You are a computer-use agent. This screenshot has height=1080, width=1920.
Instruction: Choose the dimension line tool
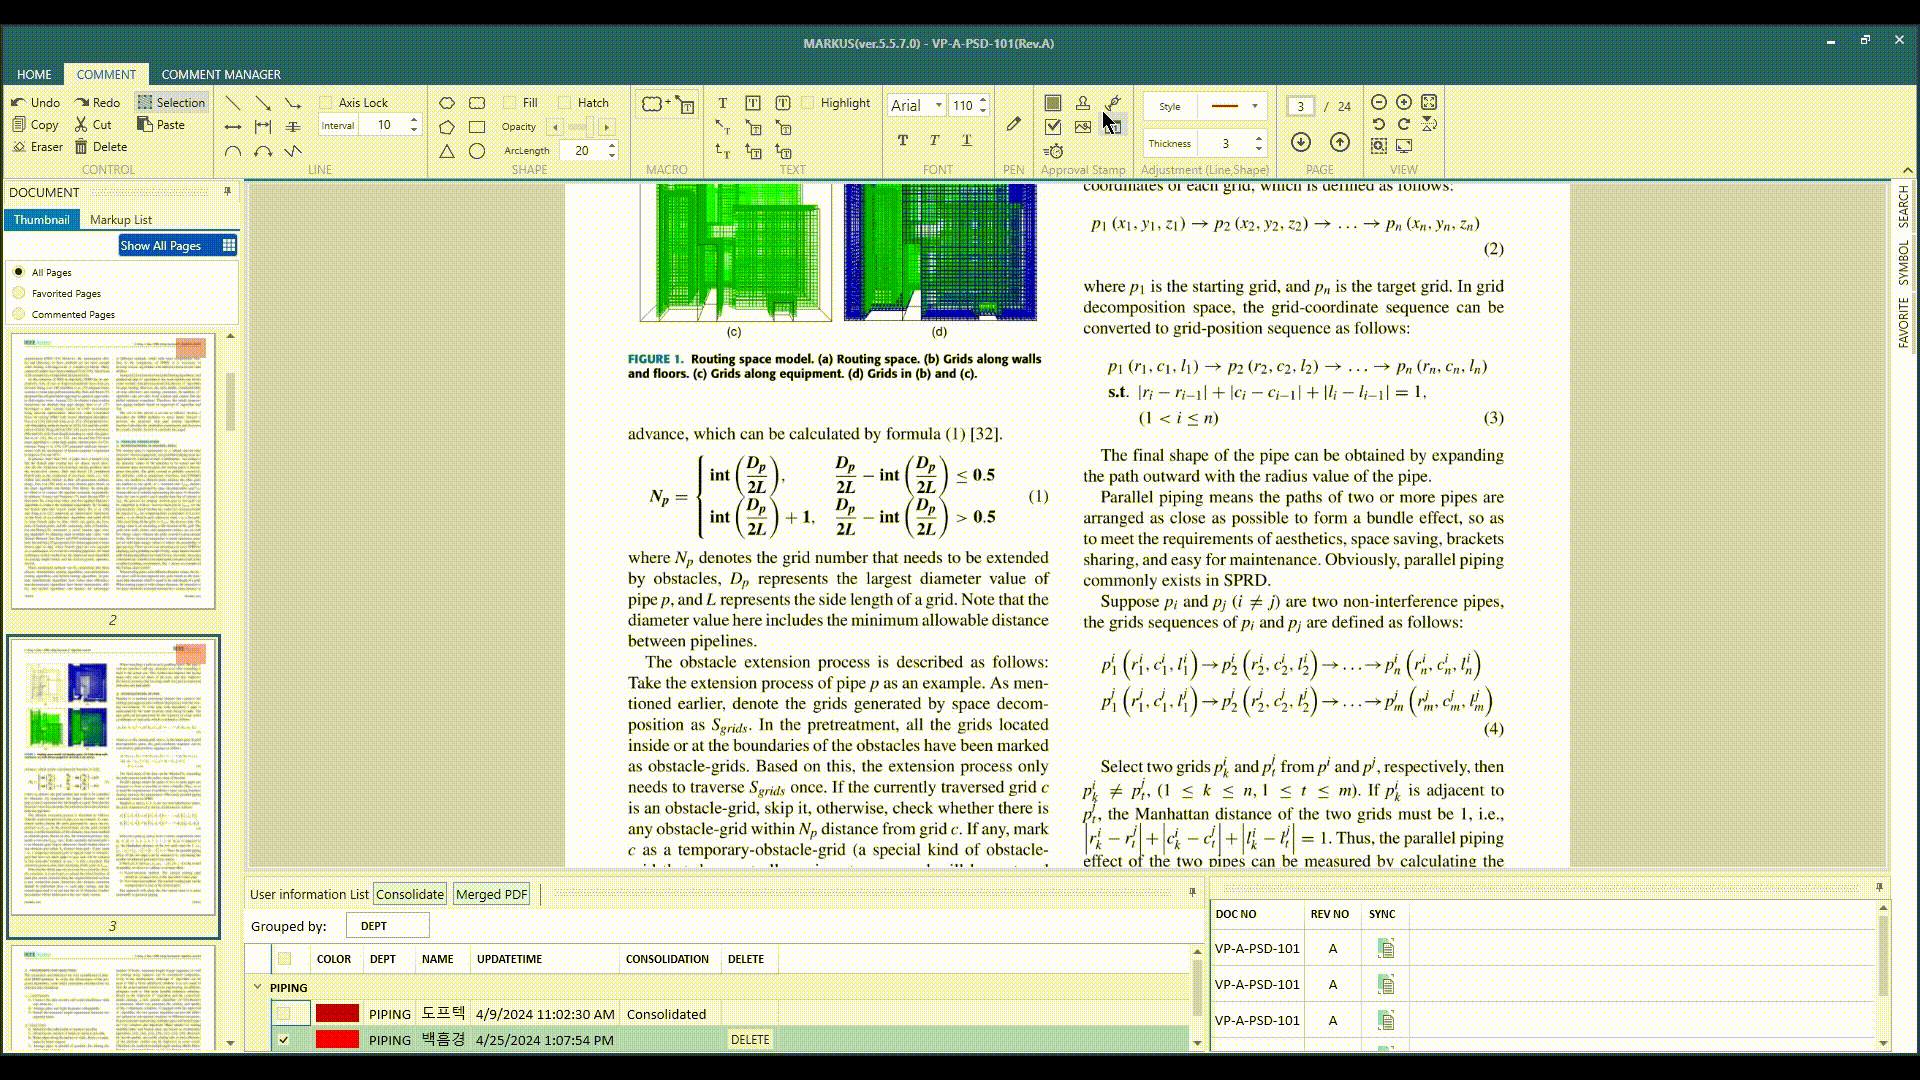263,127
